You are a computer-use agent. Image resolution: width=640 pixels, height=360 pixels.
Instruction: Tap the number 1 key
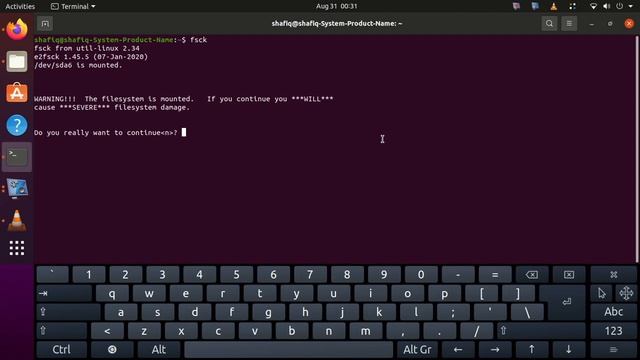89,274
